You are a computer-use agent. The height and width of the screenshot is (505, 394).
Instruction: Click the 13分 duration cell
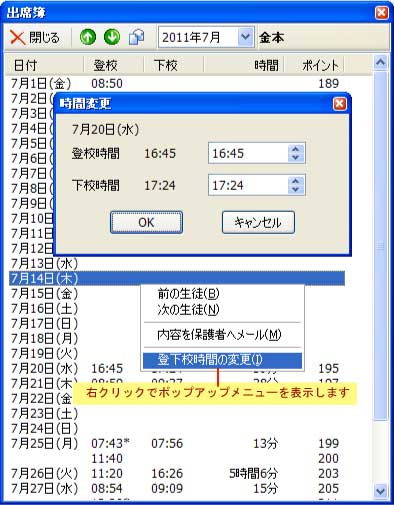click(x=265, y=444)
